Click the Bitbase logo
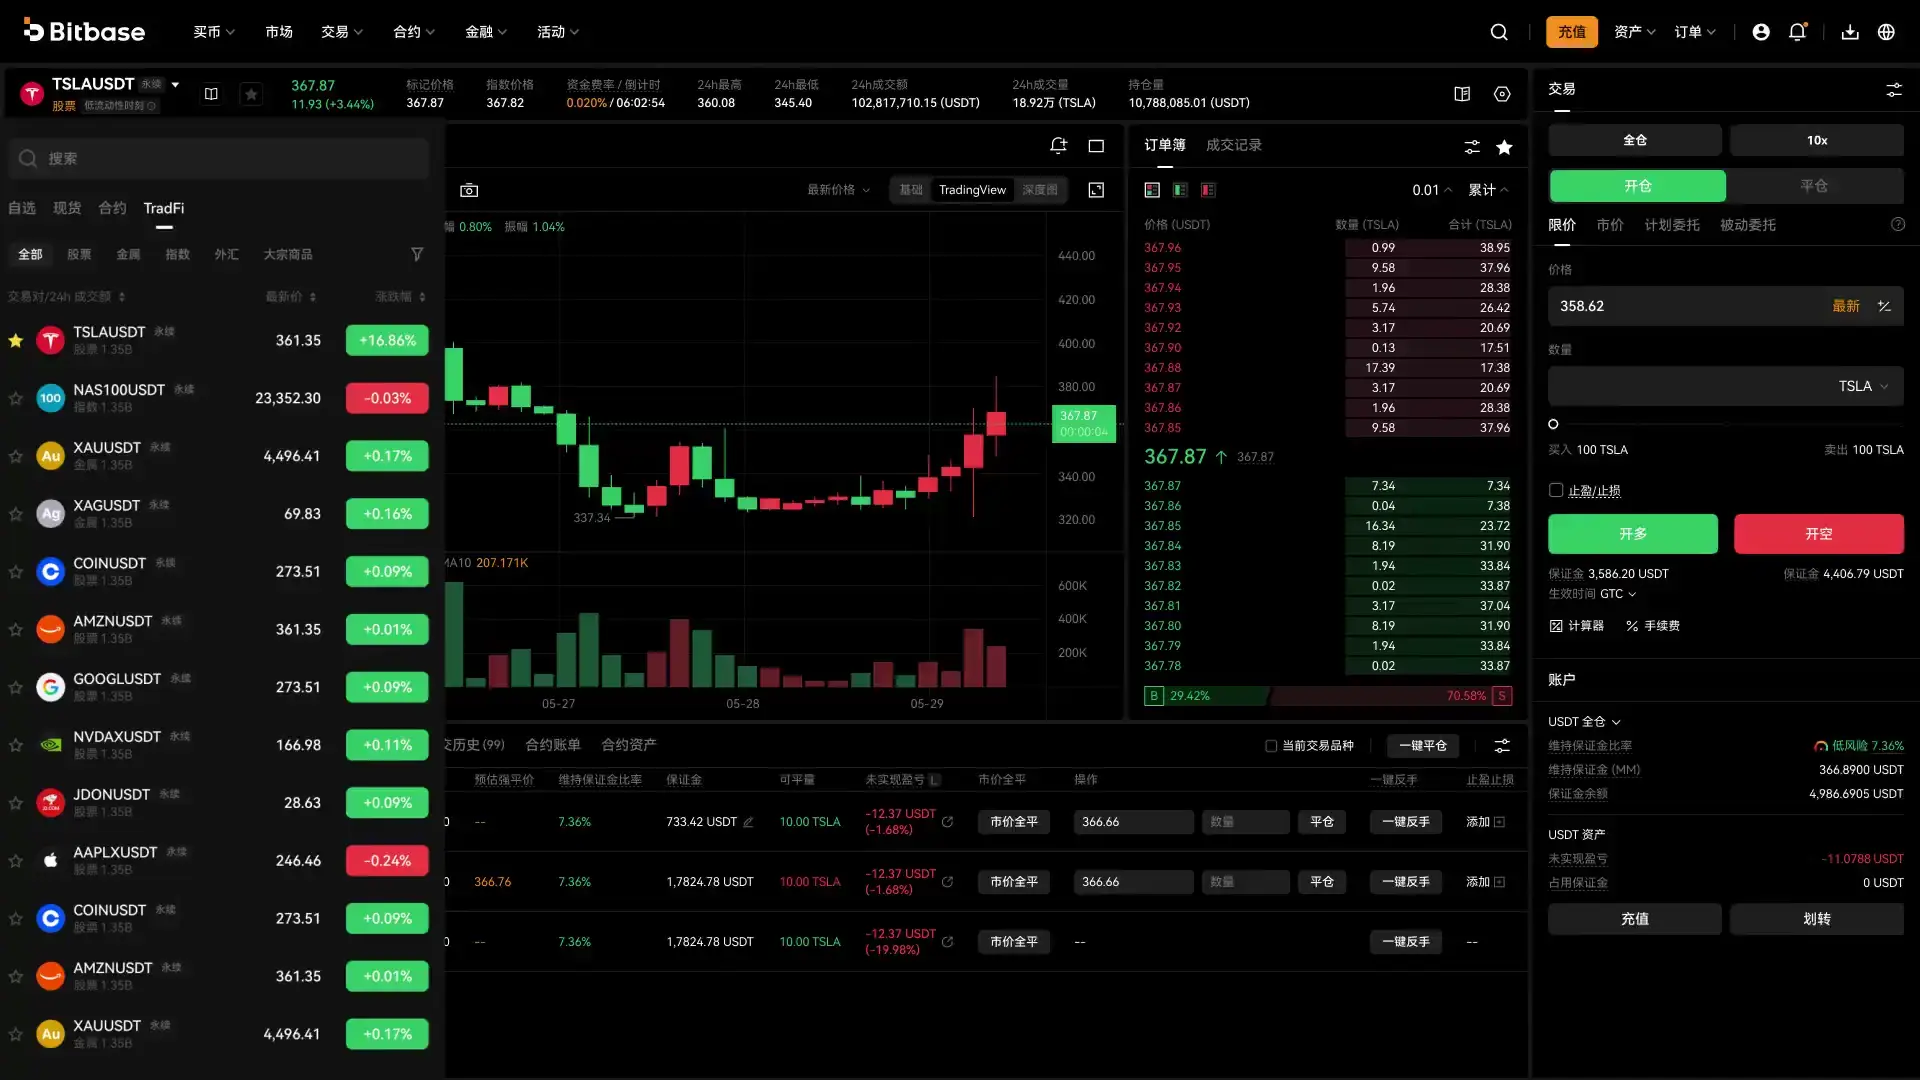1920x1080 pixels. click(x=84, y=31)
